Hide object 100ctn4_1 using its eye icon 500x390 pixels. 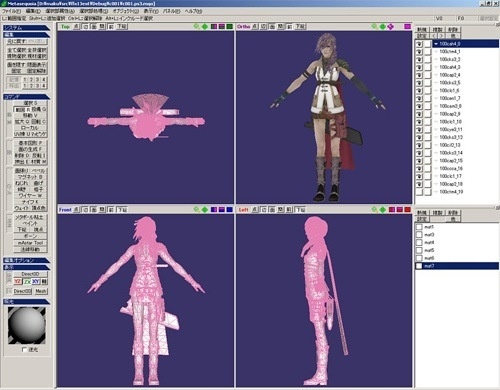click(x=419, y=51)
